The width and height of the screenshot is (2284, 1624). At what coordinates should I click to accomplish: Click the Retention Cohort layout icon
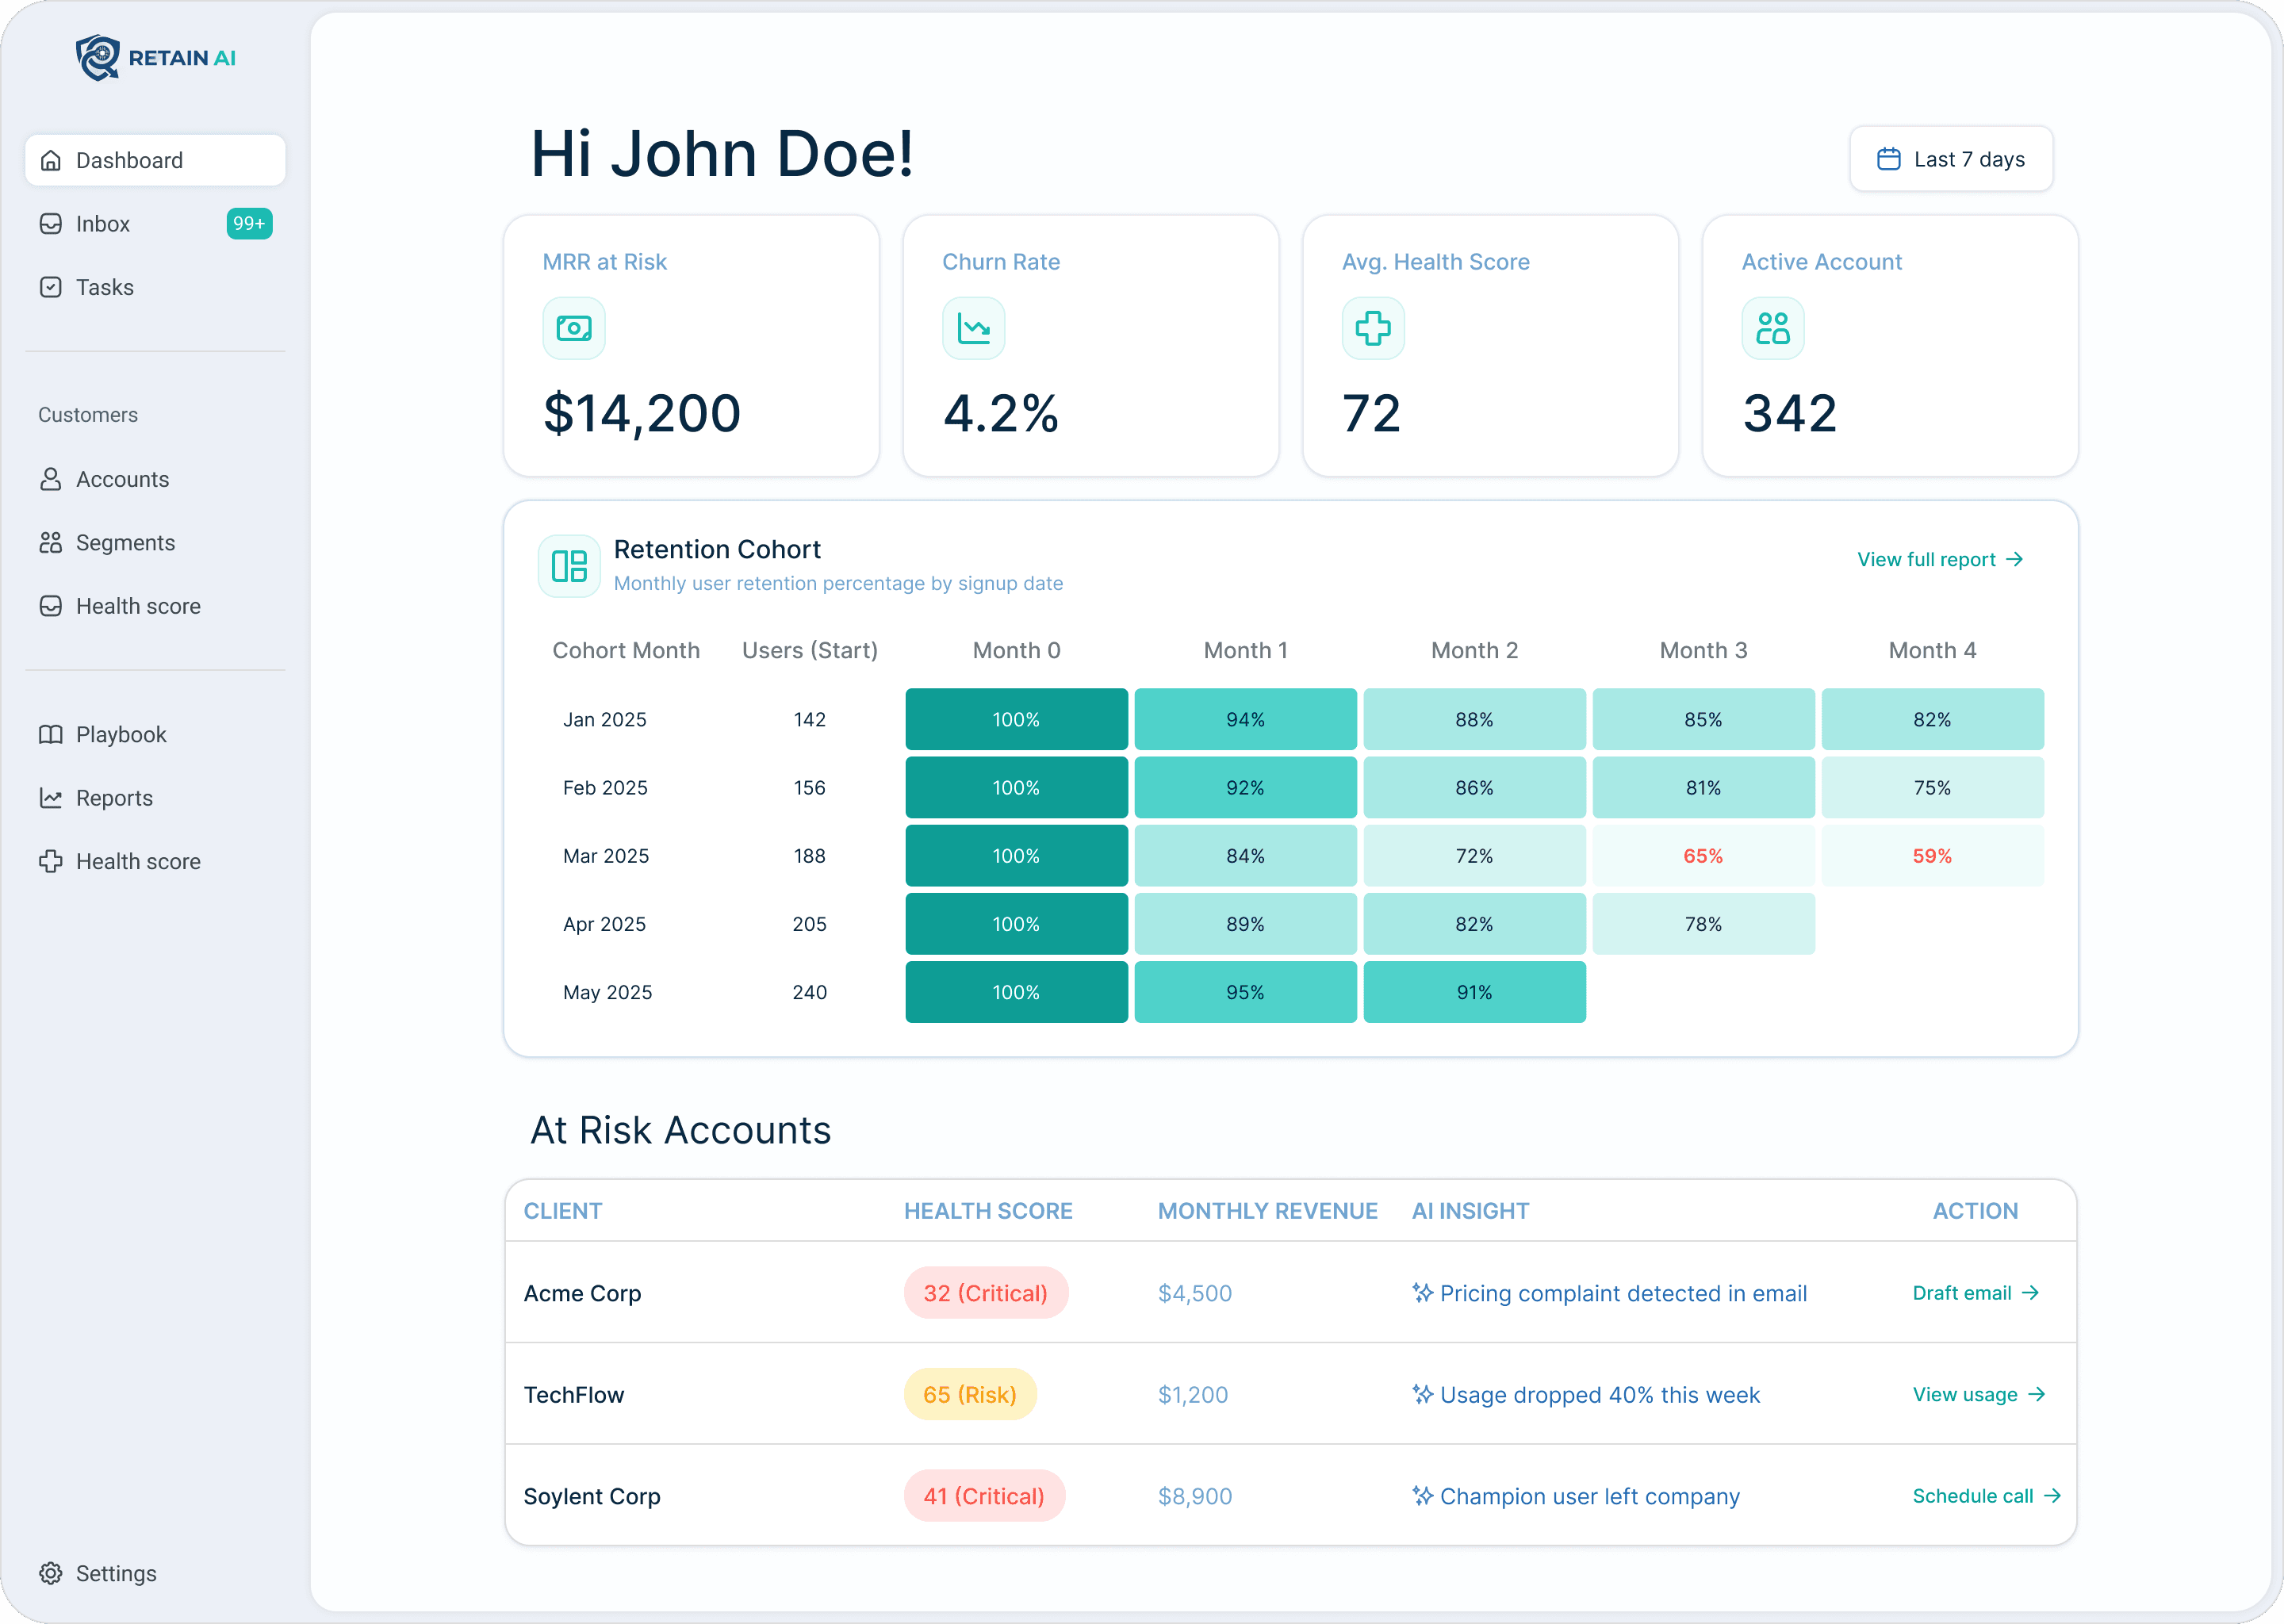click(569, 566)
